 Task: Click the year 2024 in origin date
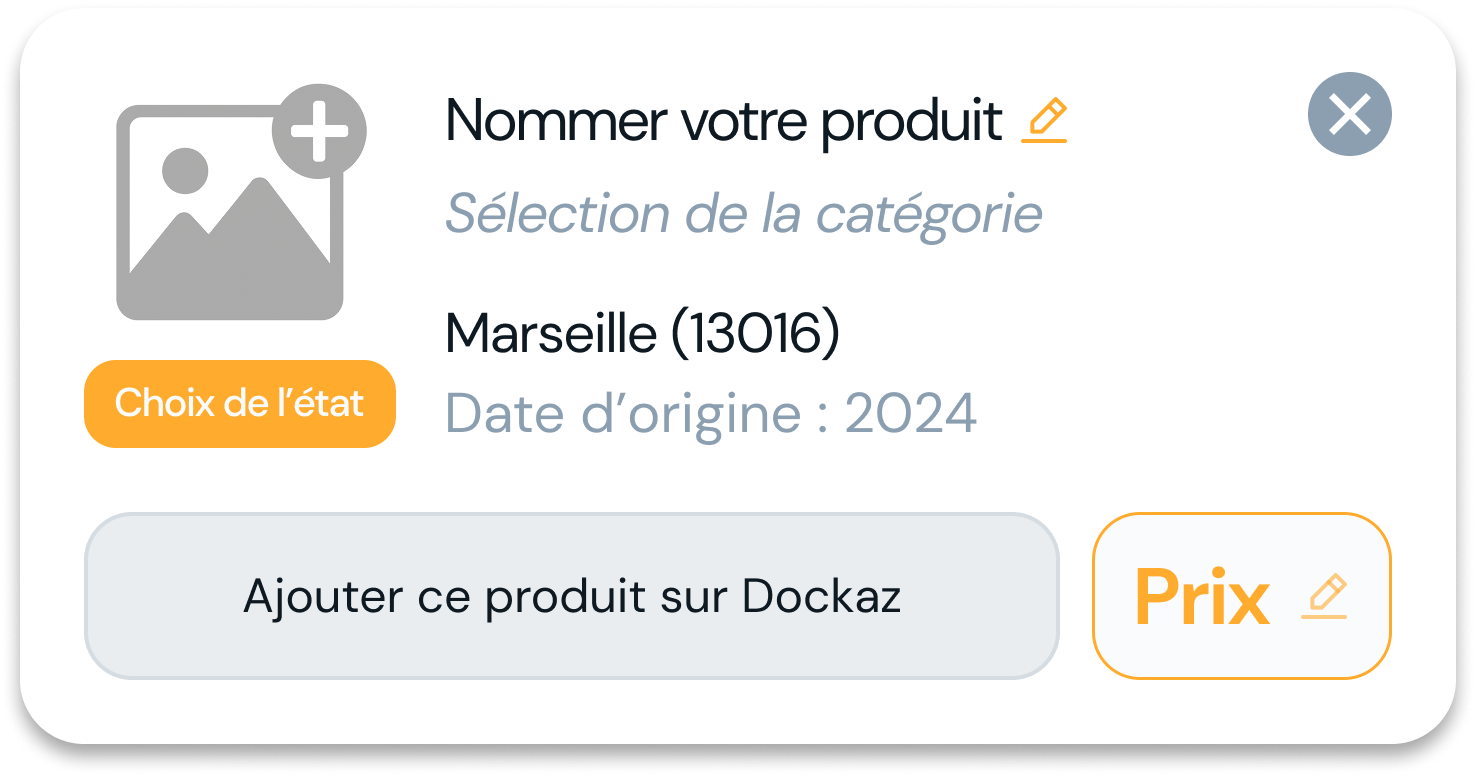point(911,413)
